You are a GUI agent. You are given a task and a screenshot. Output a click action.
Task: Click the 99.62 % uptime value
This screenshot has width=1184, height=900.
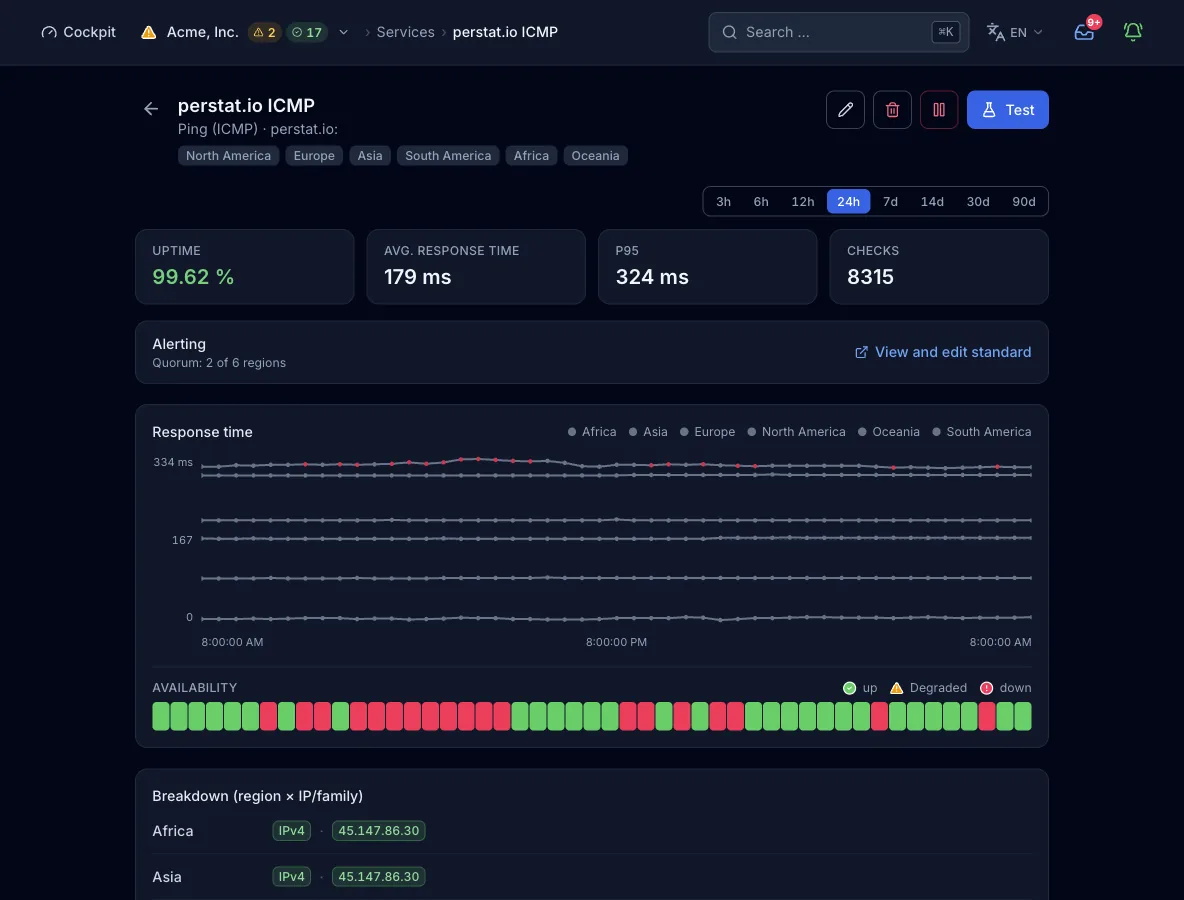click(x=193, y=277)
